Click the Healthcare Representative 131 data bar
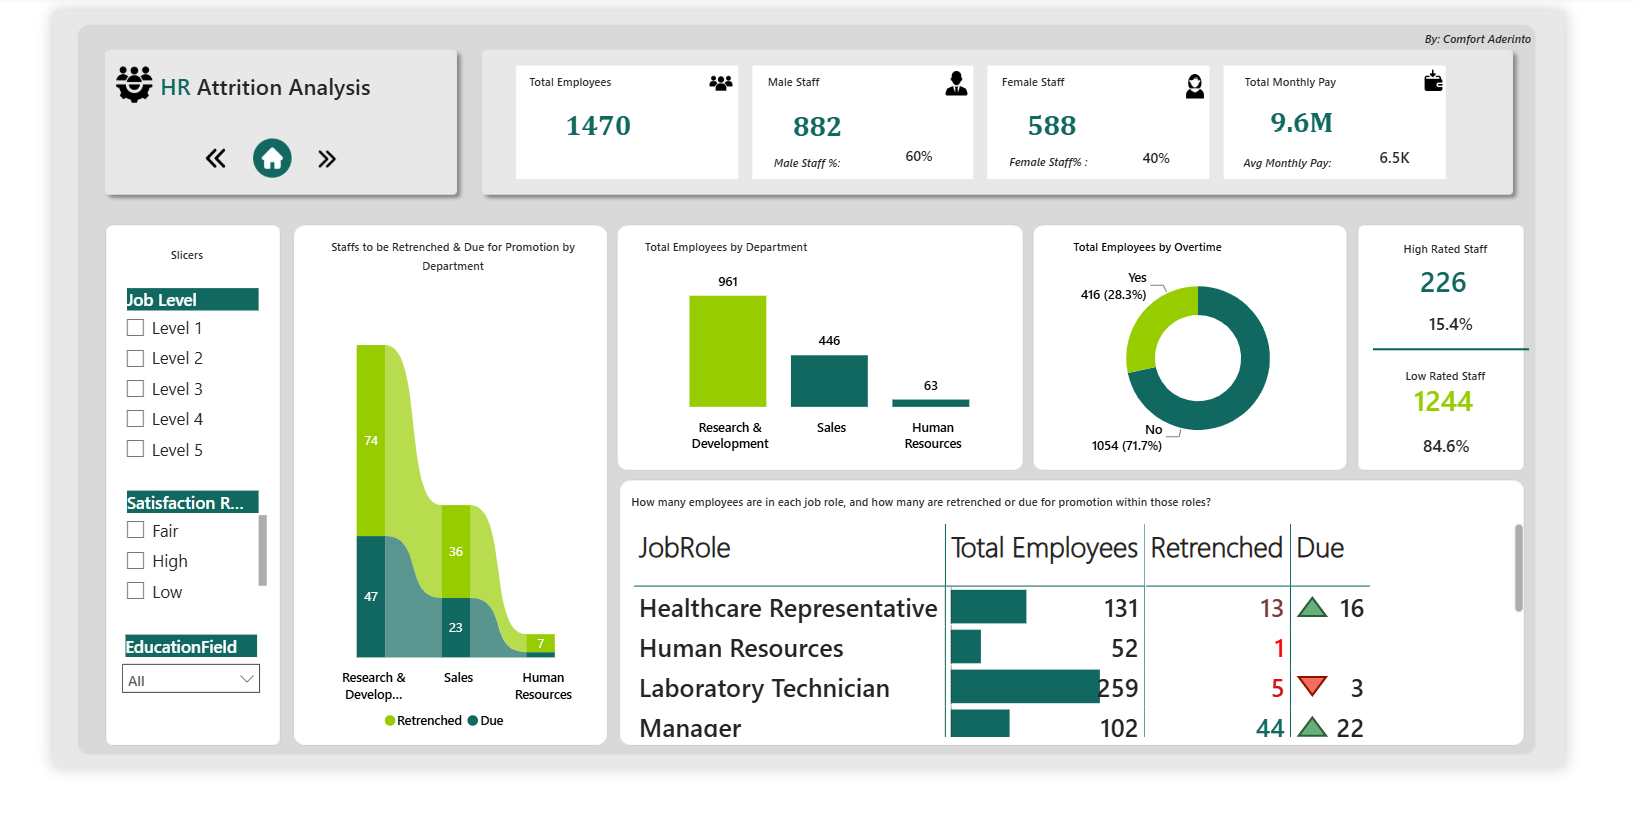The width and height of the screenshot is (1635, 819). (988, 607)
